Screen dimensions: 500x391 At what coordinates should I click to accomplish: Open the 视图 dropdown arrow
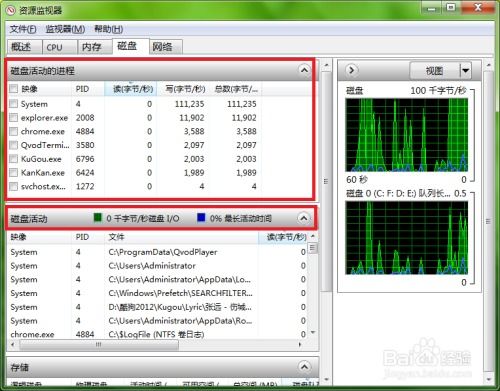(x=466, y=70)
